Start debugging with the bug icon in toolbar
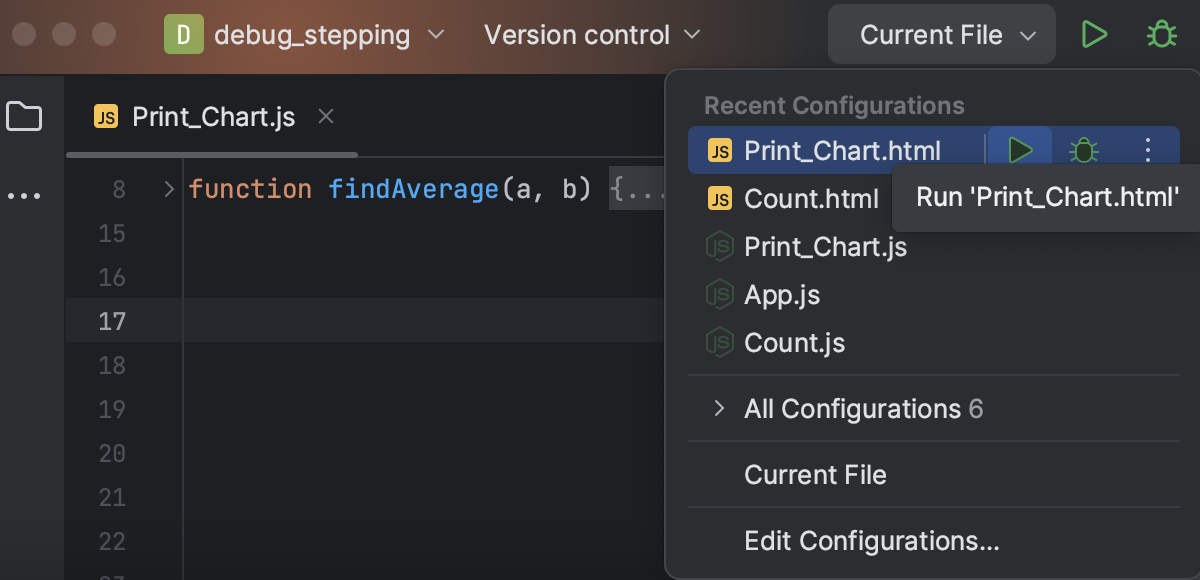This screenshot has width=1200, height=580. coord(1162,33)
